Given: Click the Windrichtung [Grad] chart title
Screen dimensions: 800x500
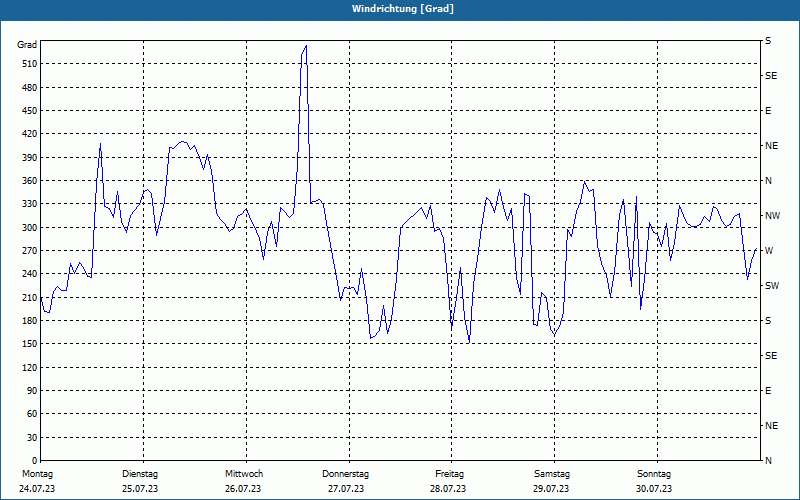Looking at the screenshot, I should point(403,9).
